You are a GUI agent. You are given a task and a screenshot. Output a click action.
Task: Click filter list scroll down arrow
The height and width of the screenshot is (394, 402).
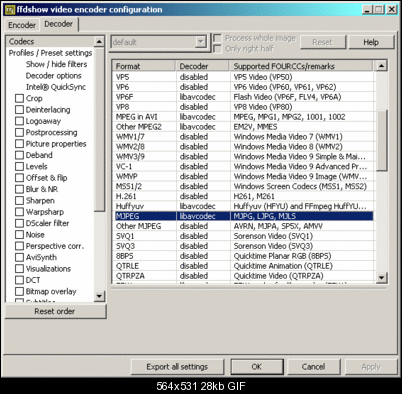(99, 296)
